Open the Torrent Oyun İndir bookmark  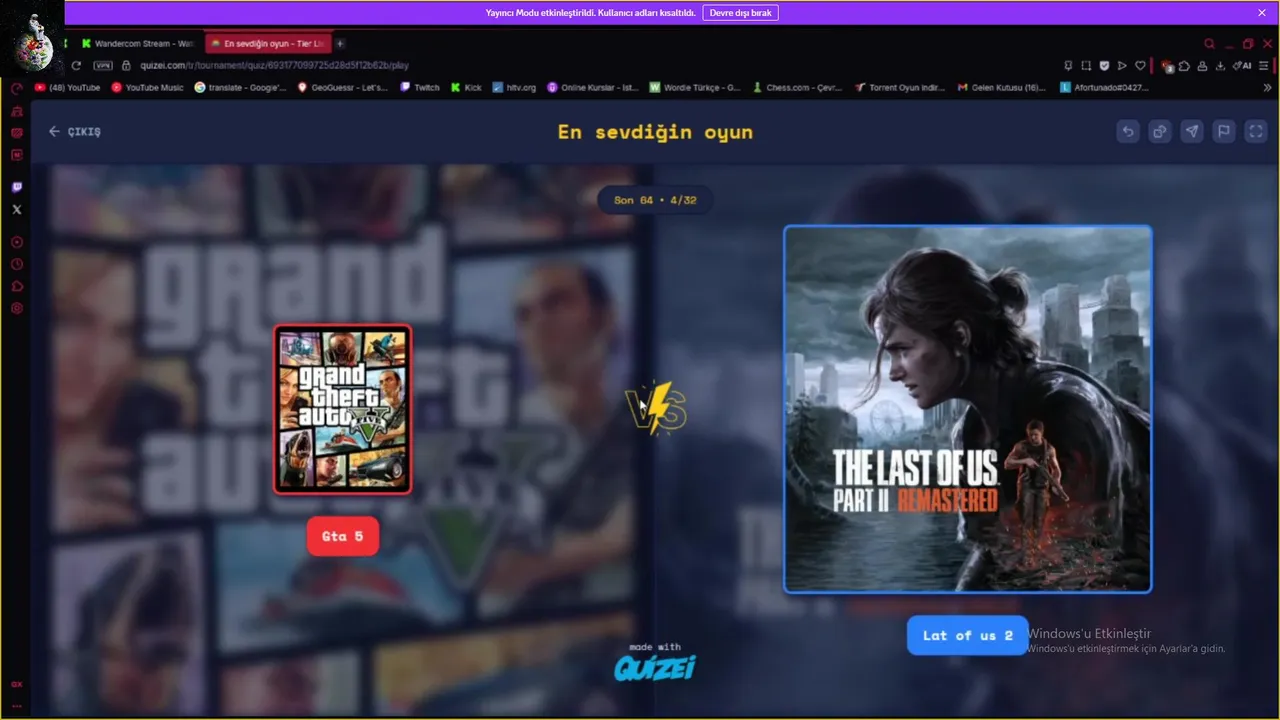tap(900, 87)
